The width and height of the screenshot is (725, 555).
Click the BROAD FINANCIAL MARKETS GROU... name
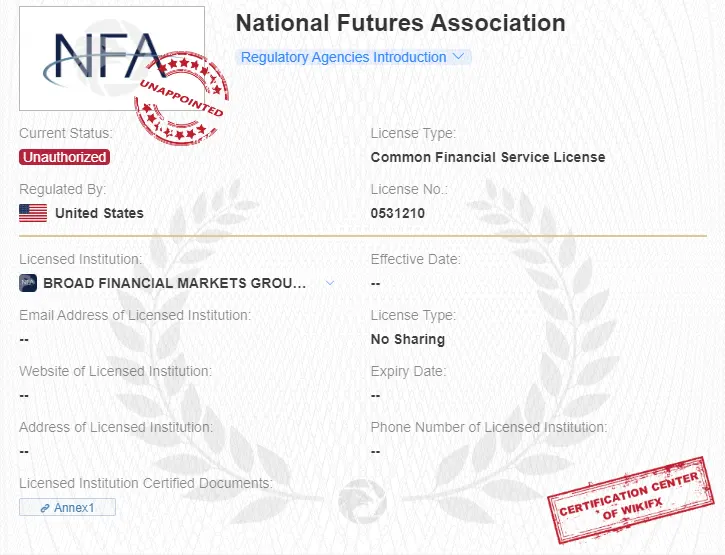coord(174,283)
